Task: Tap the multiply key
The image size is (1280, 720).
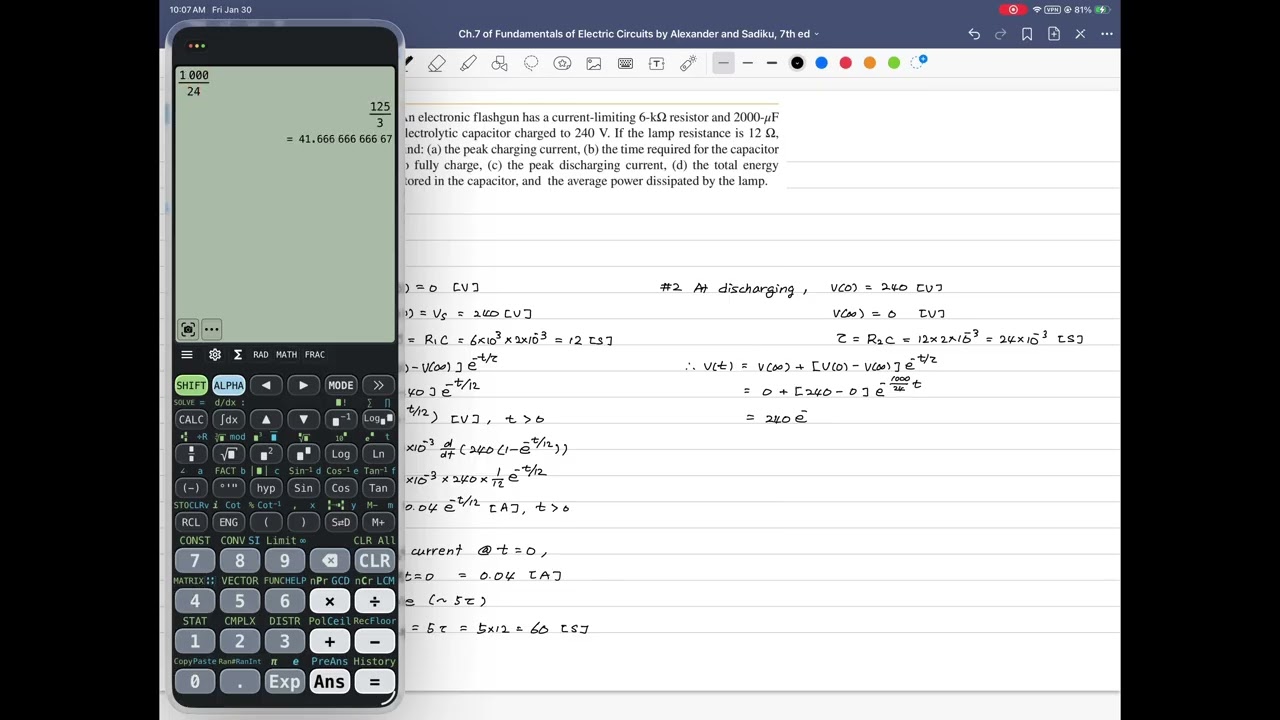Action: 330,601
